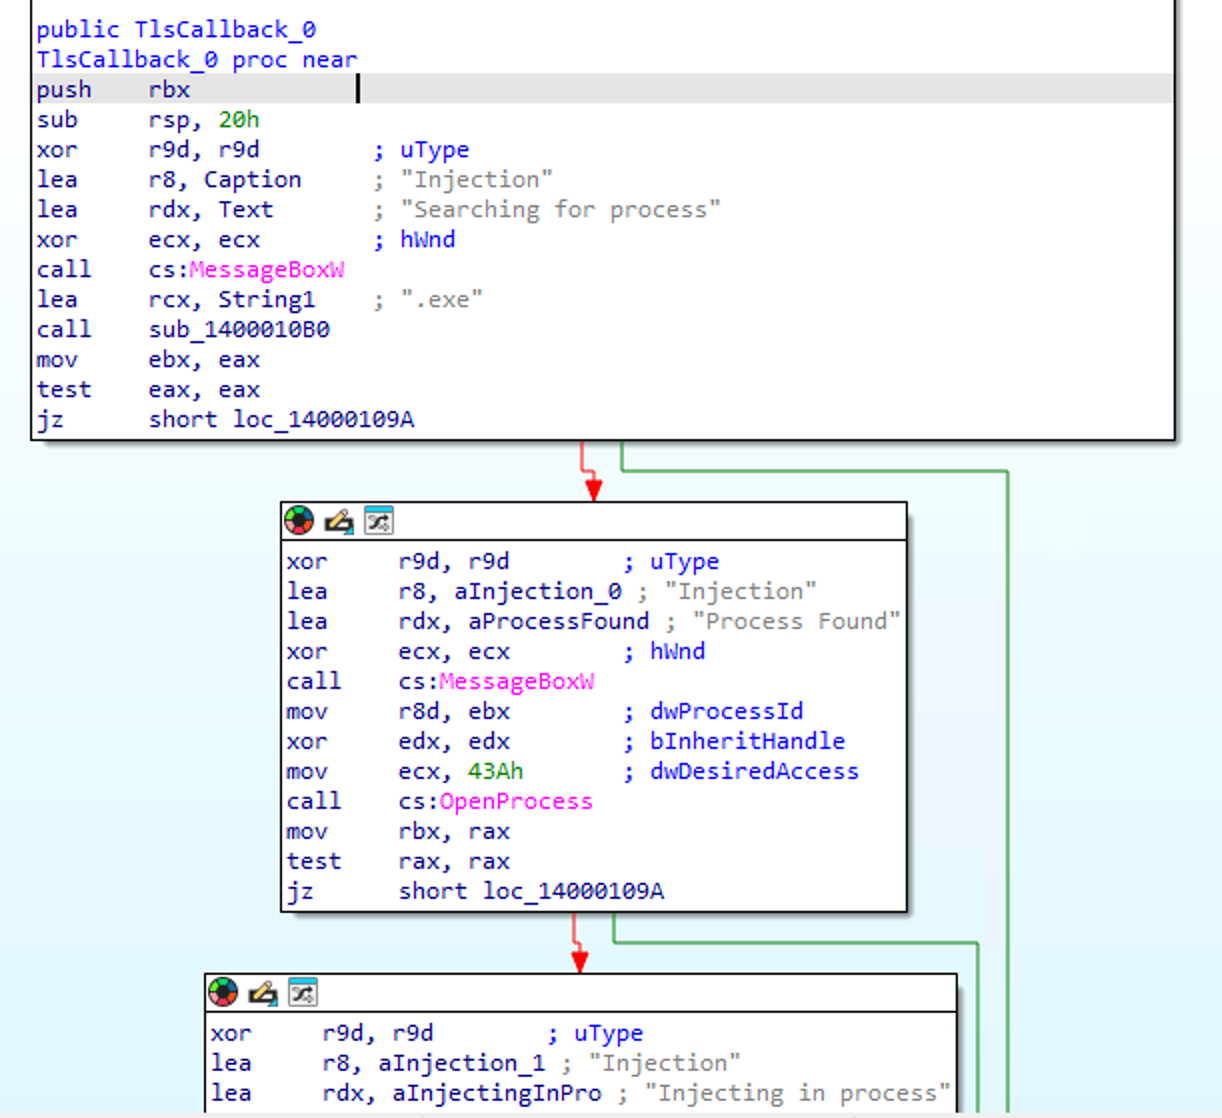Screen dimensions: 1222x1118
Task: Click the pencil icon on the bottom block
Action: (262, 992)
